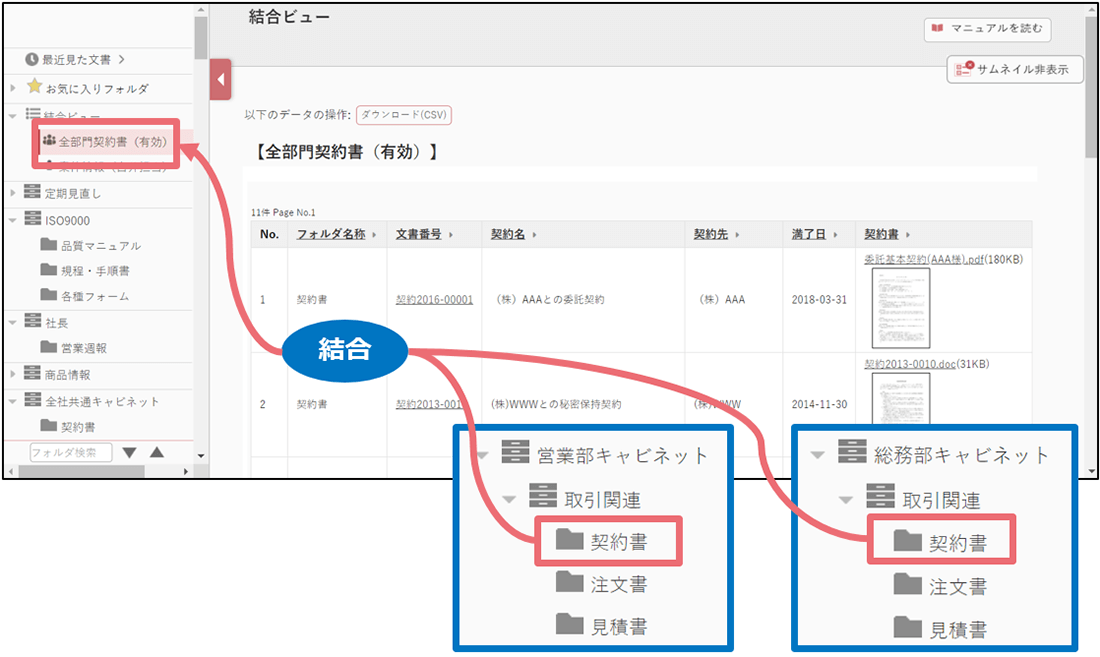Click the 営業部キャビネット cabinet icon
This screenshot has height=657, width=1100.
click(x=515, y=452)
